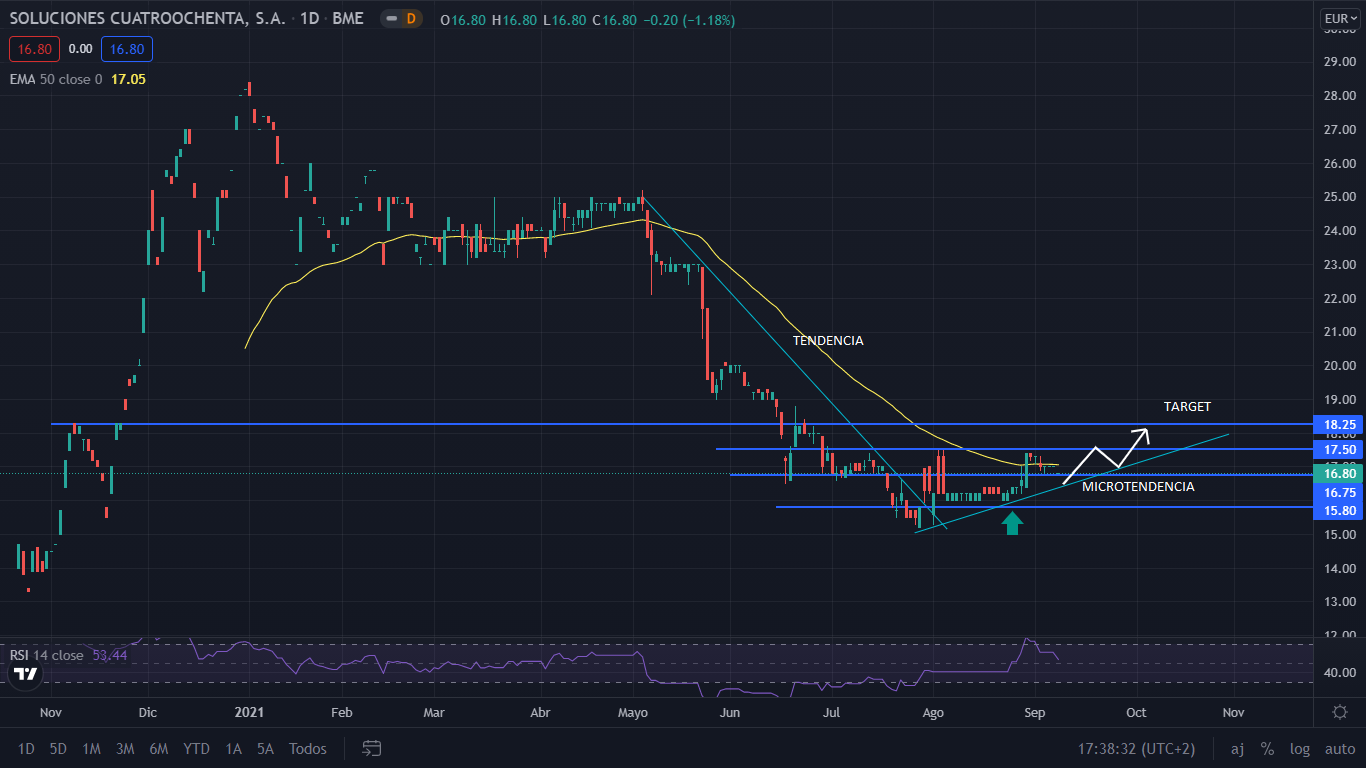Image resolution: width=1366 pixels, height=768 pixels.
Task: Select the Todos time range
Action: click(x=308, y=749)
